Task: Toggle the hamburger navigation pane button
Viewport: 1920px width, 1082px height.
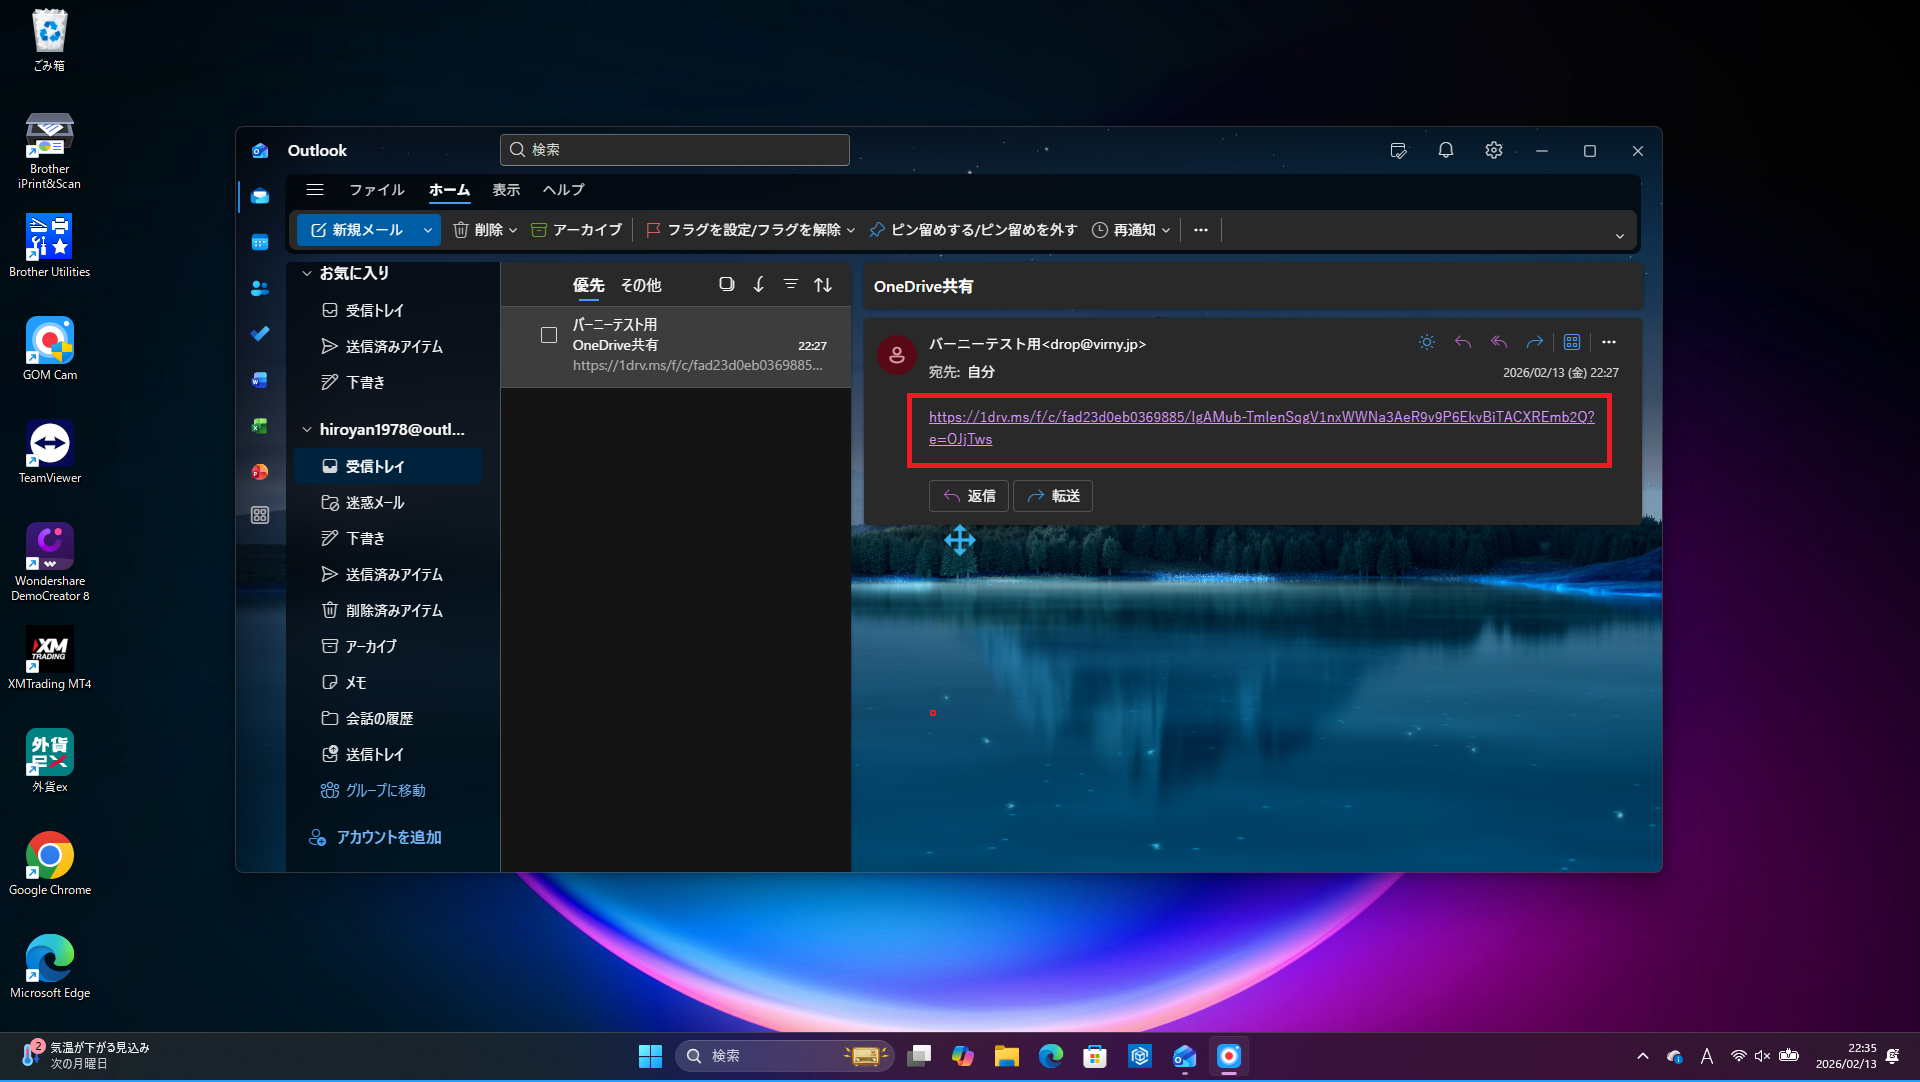Action: click(314, 189)
